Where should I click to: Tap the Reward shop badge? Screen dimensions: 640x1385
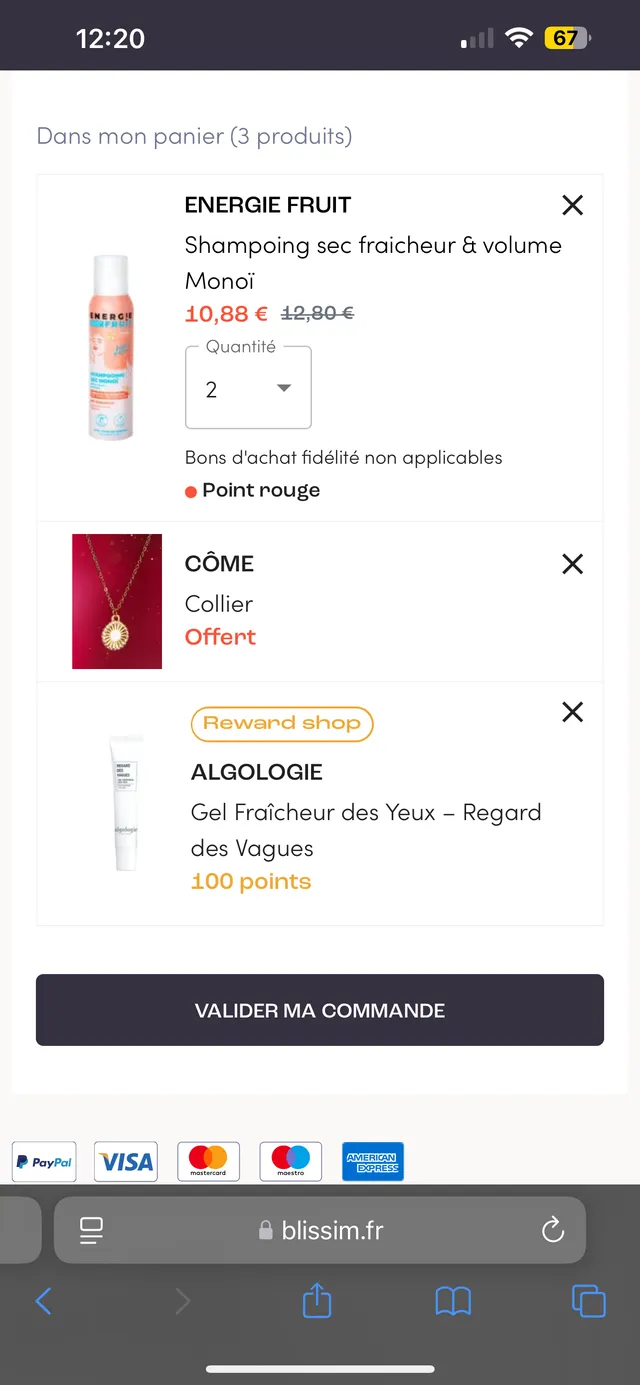point(282,721)
